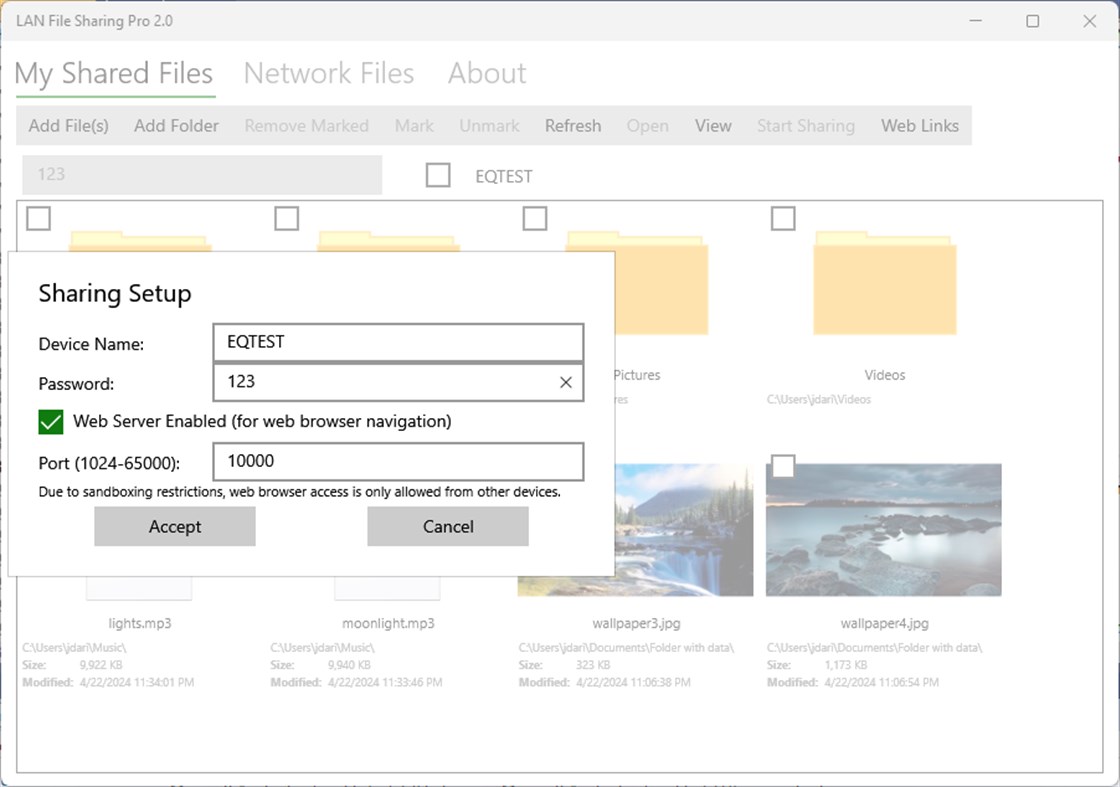Open the About tab
Image resolution: width=1120 pixels, height=787 pixels.
click(486, 72)
